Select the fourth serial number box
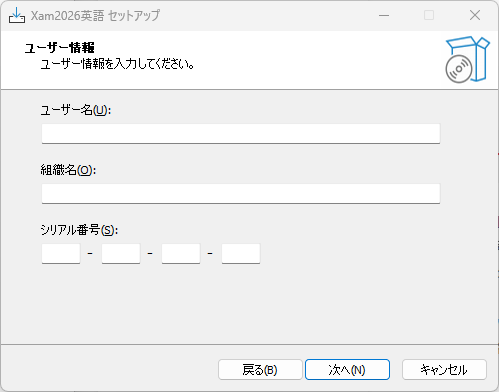Image resolution: width=499 pixels, height=392 pixels. tap(241, 254)
